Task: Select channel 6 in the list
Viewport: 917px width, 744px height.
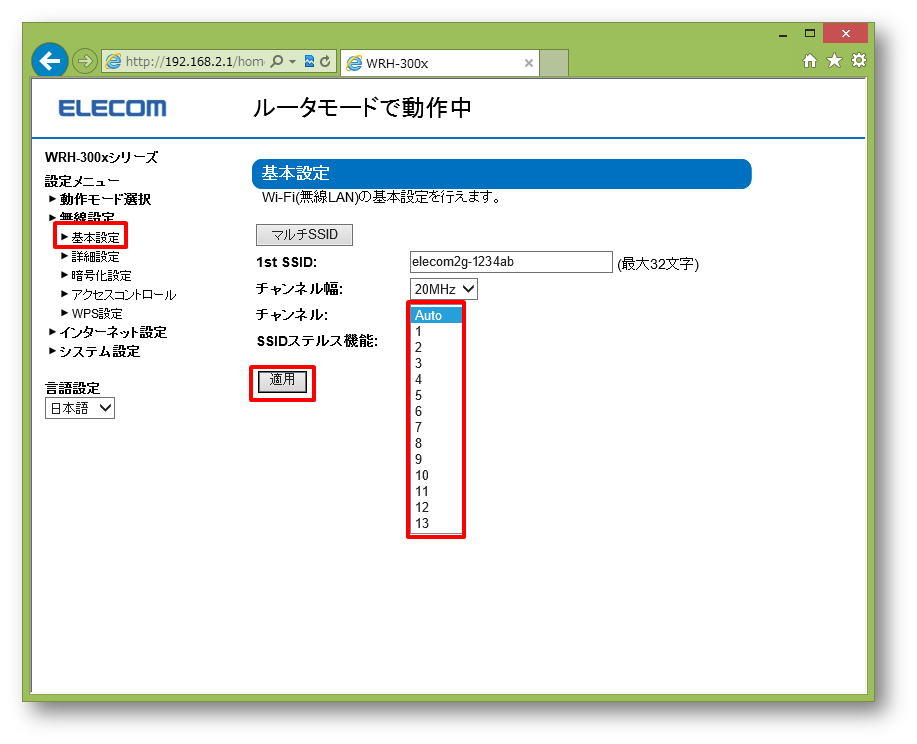Action: [x=436, y=411]
